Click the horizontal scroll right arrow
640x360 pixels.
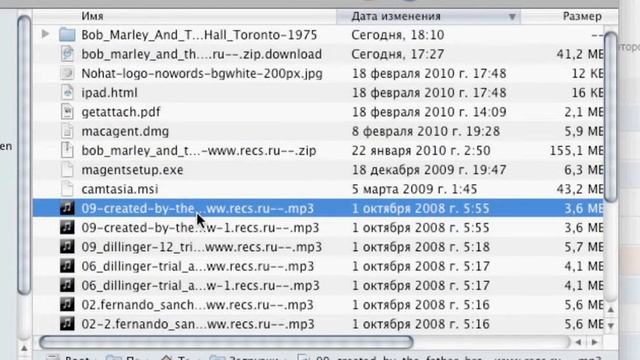click(594, 342)
